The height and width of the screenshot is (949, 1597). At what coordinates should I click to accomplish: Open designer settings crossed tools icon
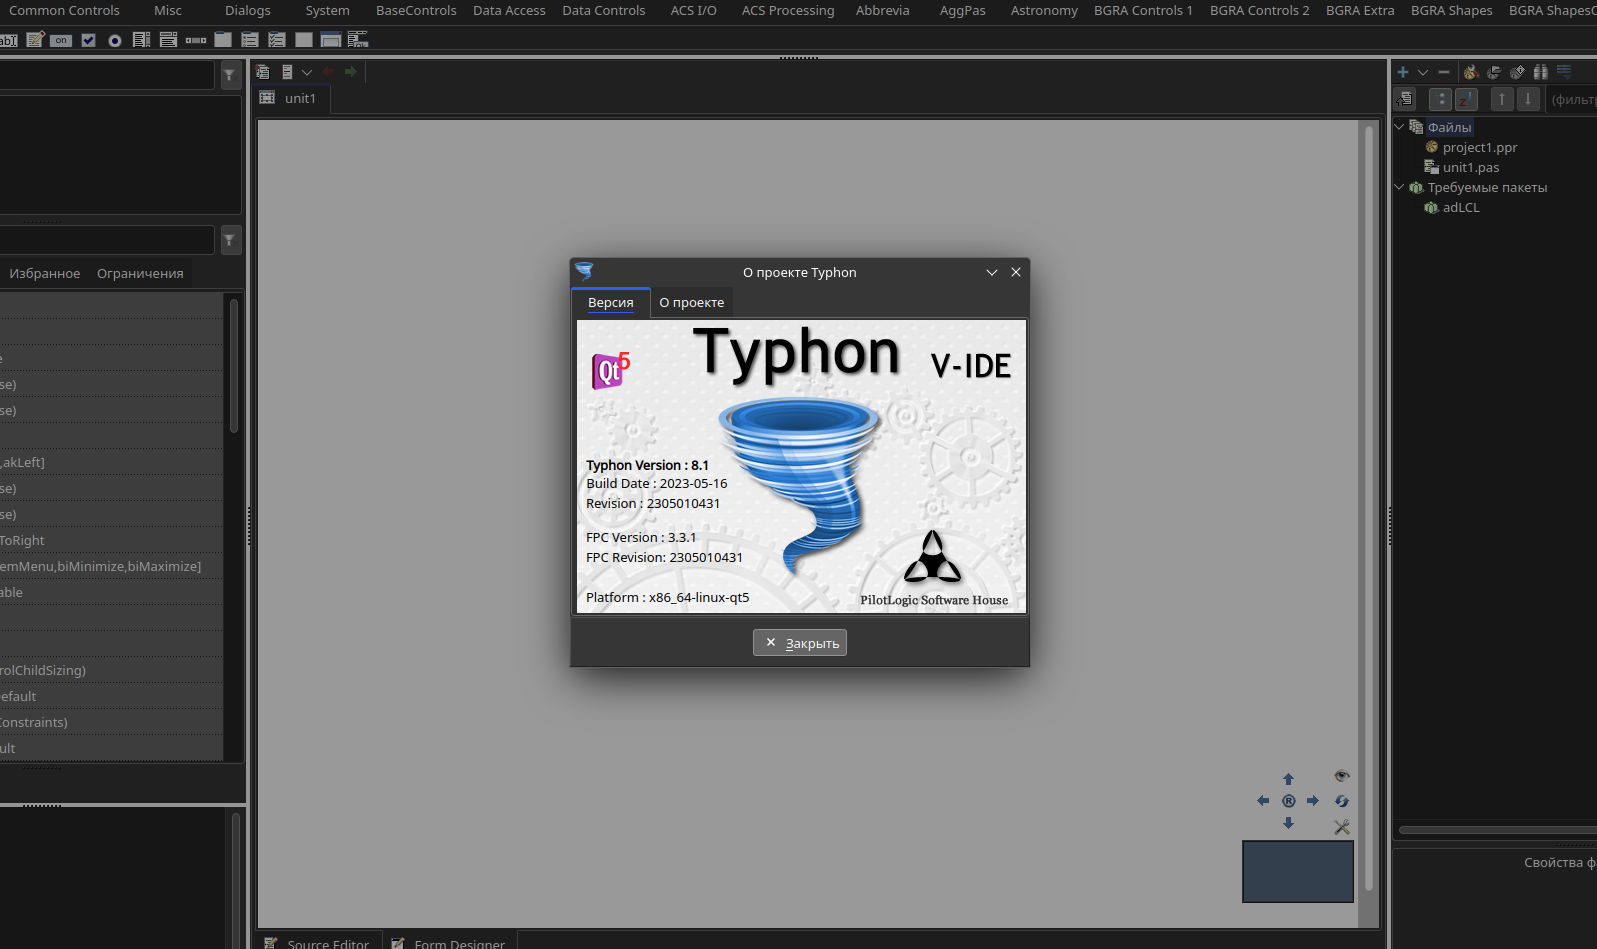click(x=1342, y=827)
